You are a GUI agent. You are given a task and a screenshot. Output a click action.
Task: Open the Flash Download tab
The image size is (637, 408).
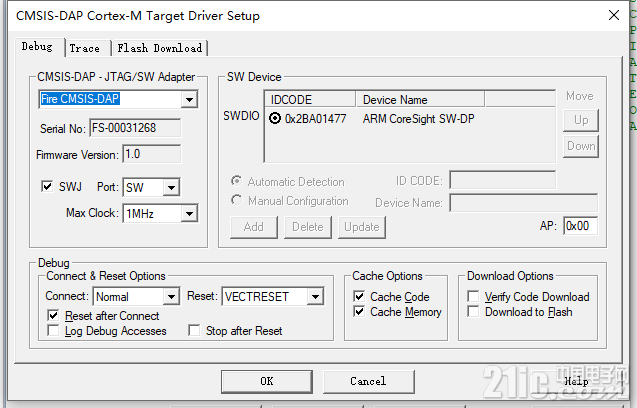coord(160,48)
